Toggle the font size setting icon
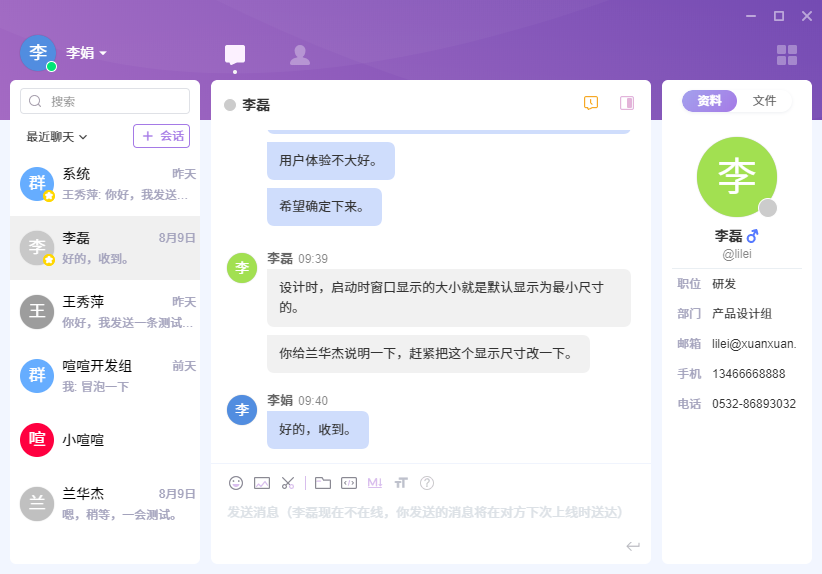822x574 pixels. click(x=401, y=483)
